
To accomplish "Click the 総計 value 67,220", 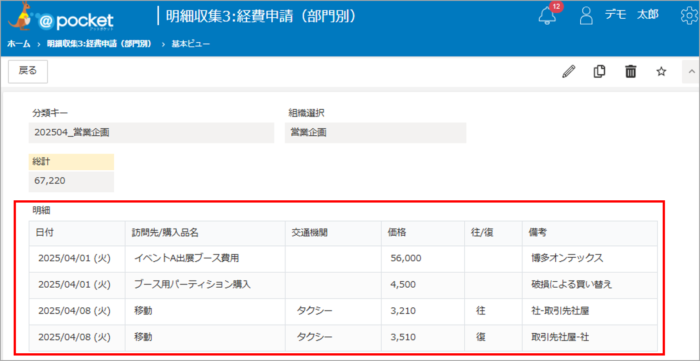I will (71, 182).
